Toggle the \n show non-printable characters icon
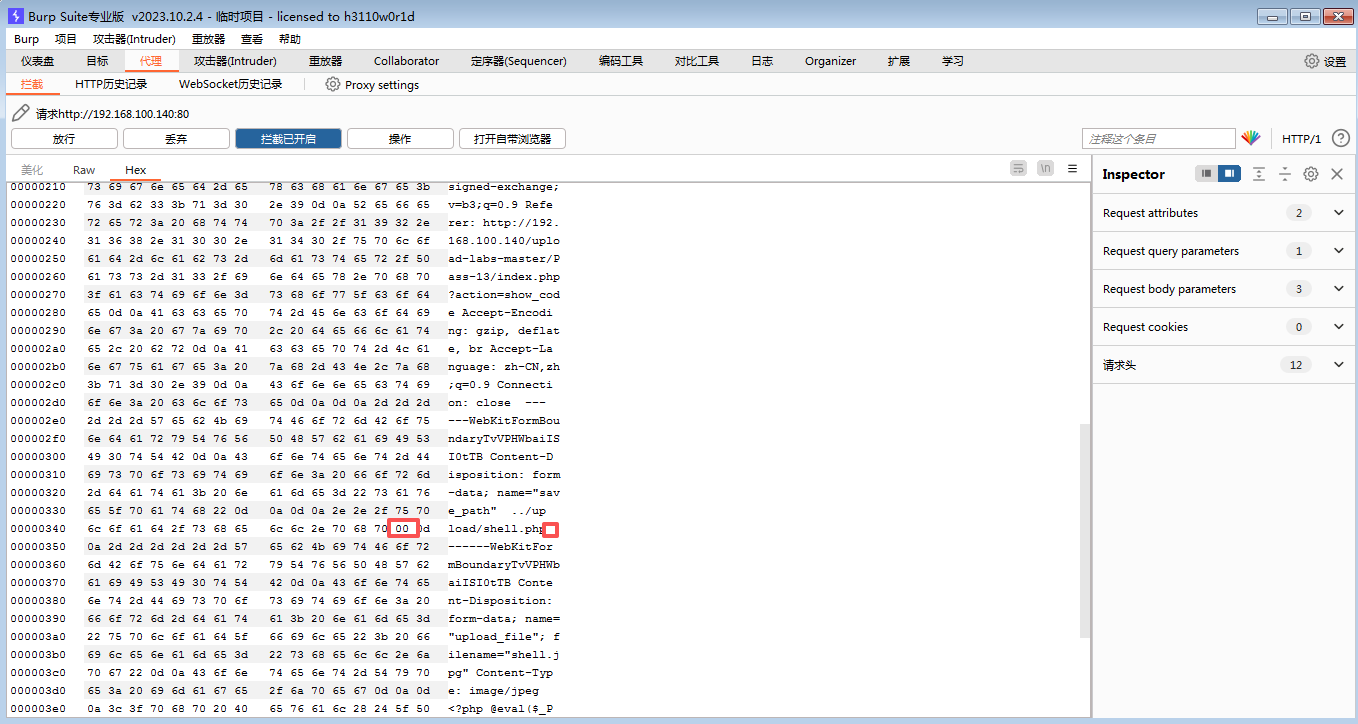Image resolution: width=1358 pixels, height=724 pixels. click(1045, 169)
